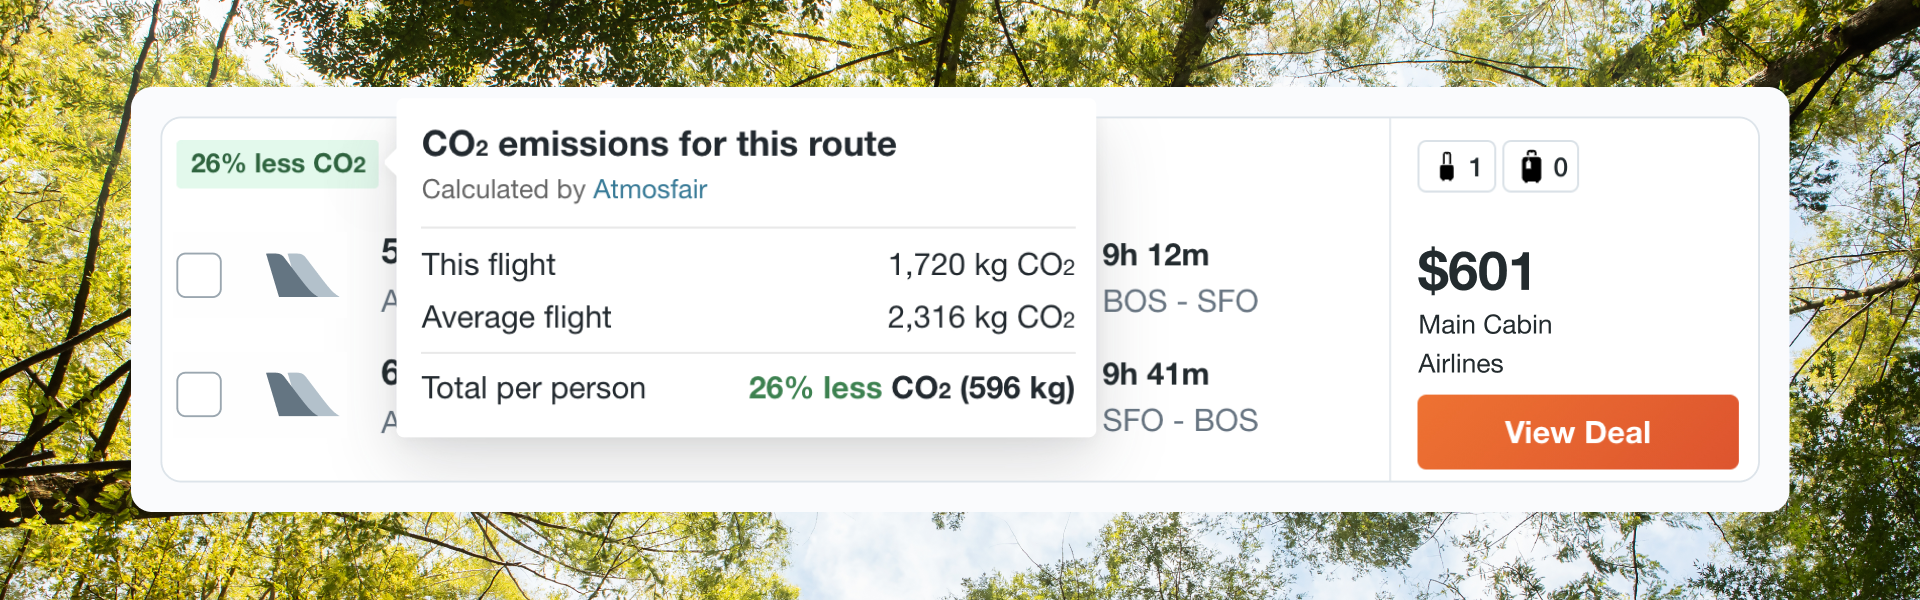Click the checked bag count 0

[1560, 168]
